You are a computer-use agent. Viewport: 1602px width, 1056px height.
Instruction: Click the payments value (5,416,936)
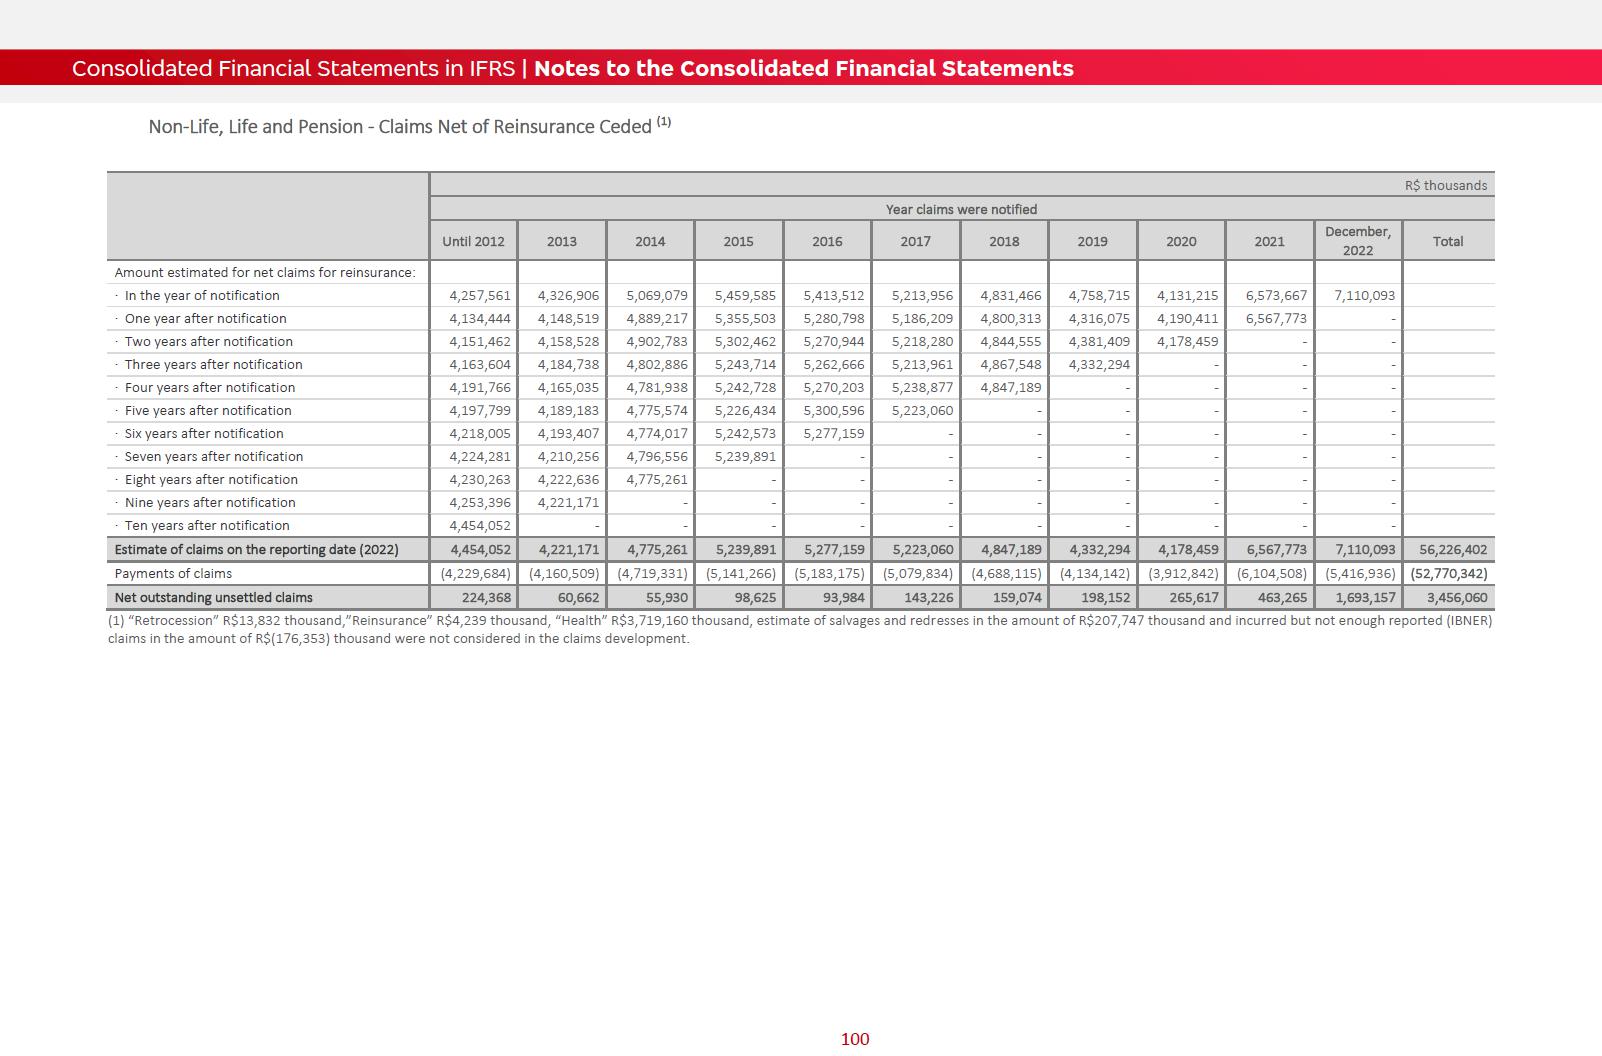point(1360,573)
